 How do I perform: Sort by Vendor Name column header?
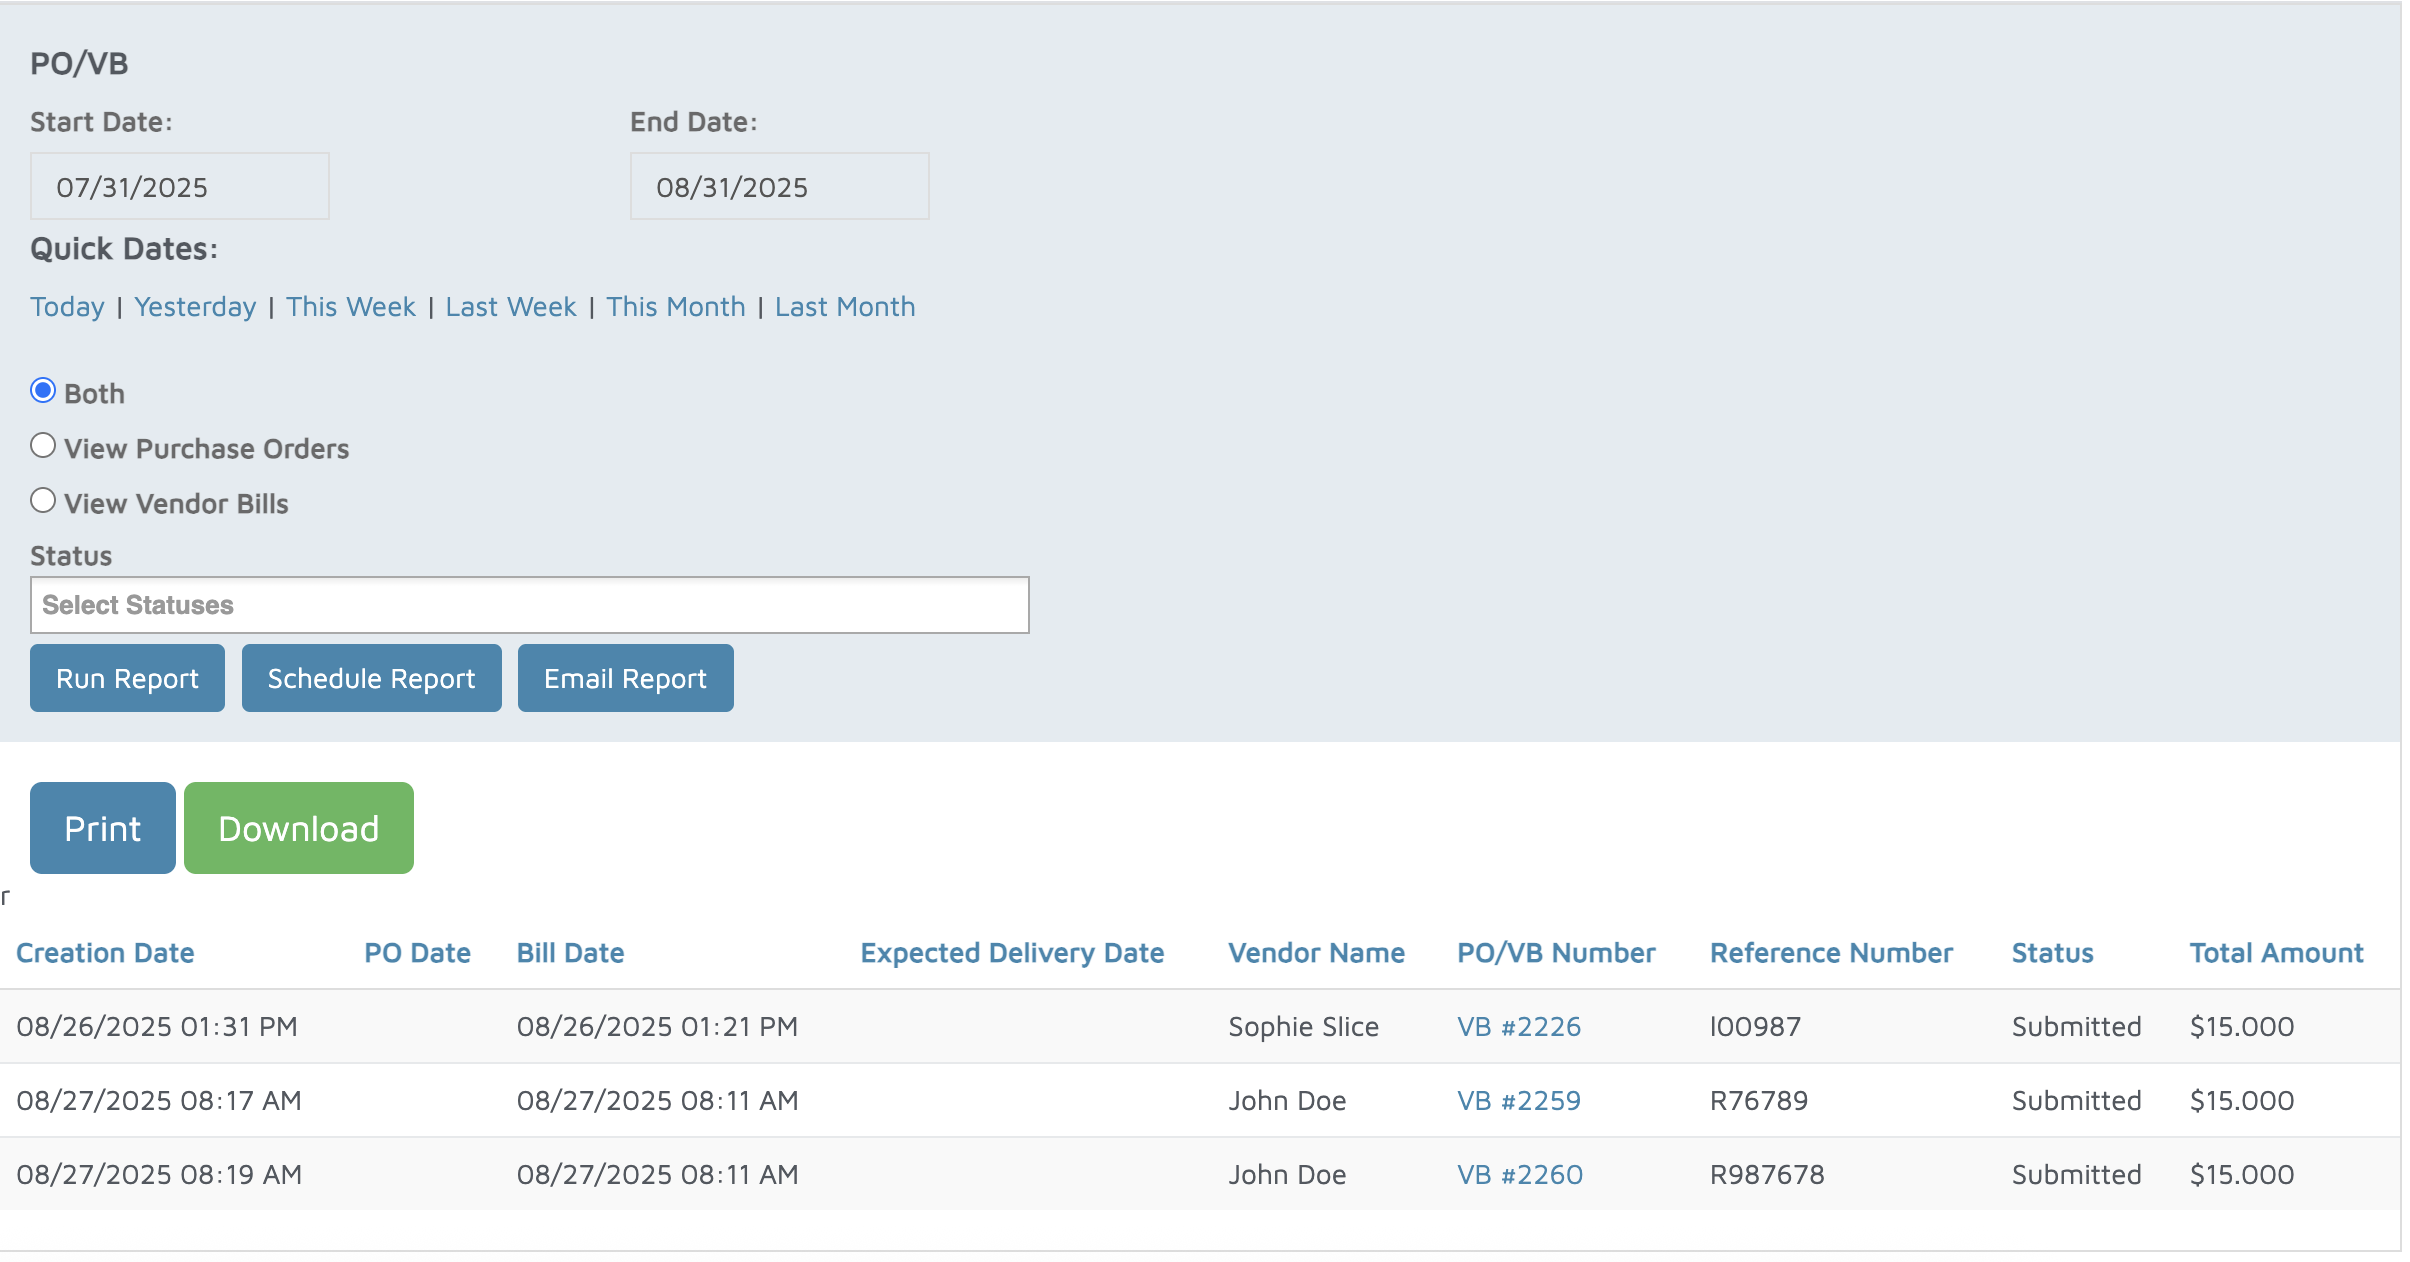tap(1316, 953)
